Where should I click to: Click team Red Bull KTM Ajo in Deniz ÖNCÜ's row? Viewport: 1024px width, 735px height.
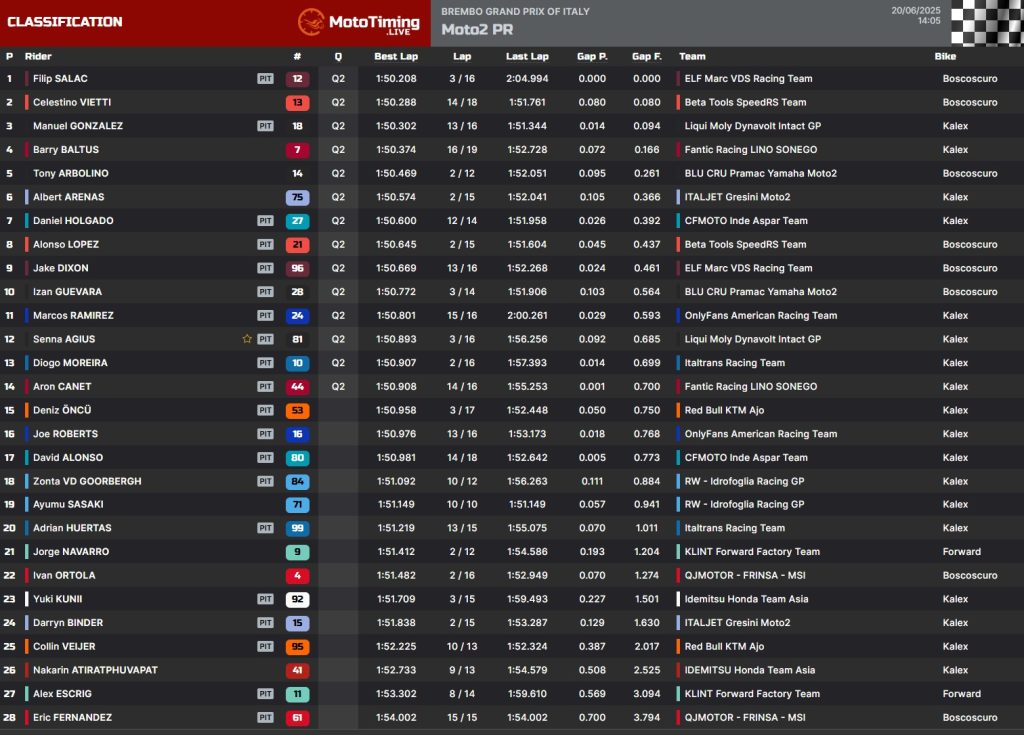724,410
